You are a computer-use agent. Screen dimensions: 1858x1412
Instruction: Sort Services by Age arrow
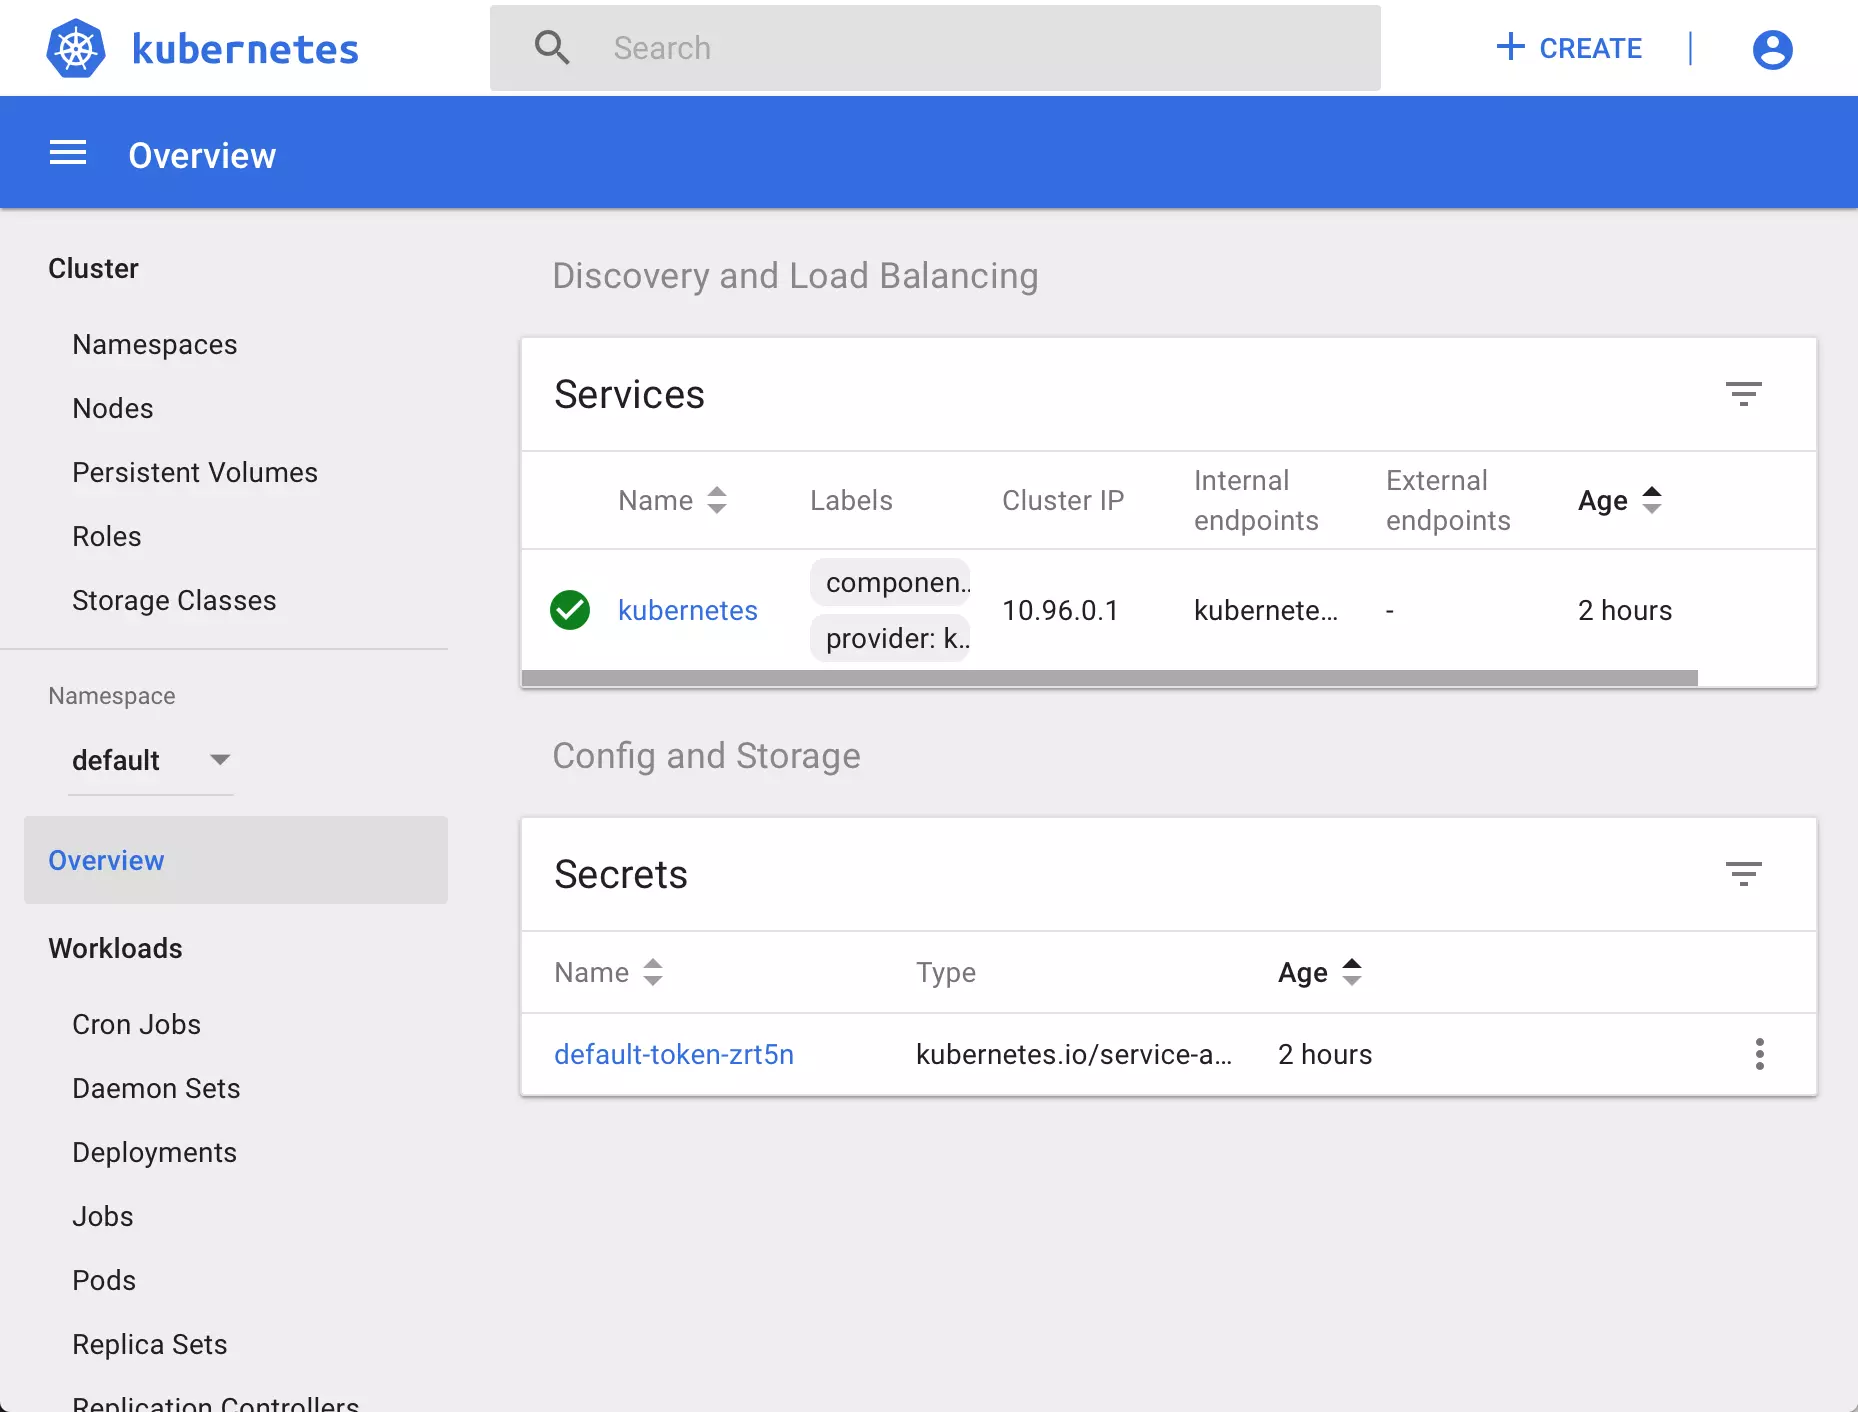tap(1652, 500)
